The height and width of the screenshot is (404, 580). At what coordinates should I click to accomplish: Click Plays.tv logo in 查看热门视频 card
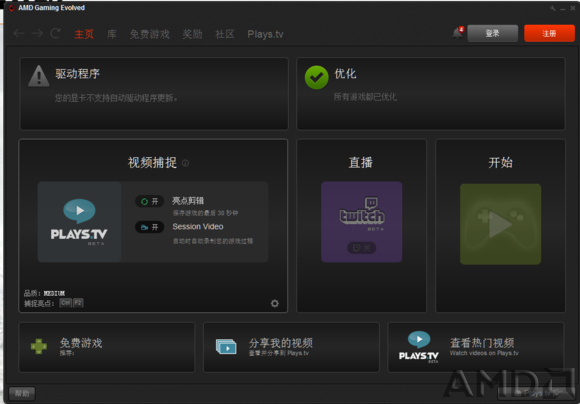[x=419, y=347]
